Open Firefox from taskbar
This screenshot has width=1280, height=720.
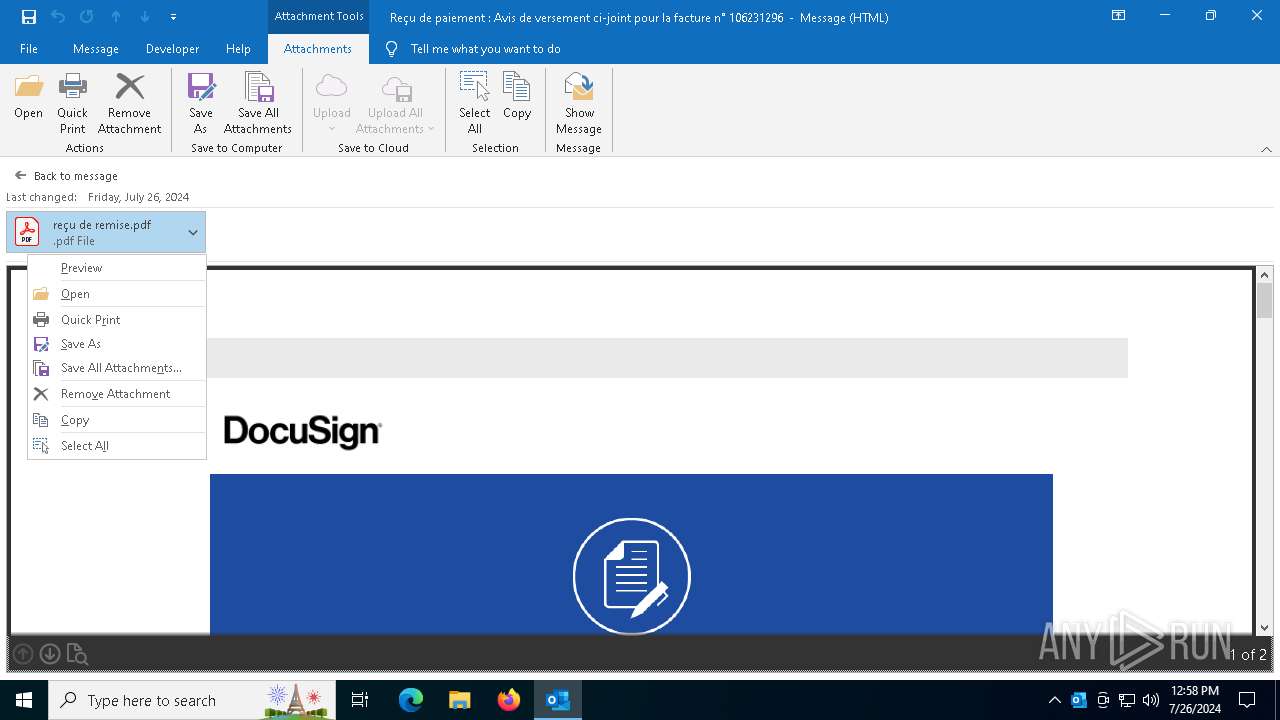tap(509, 700)
